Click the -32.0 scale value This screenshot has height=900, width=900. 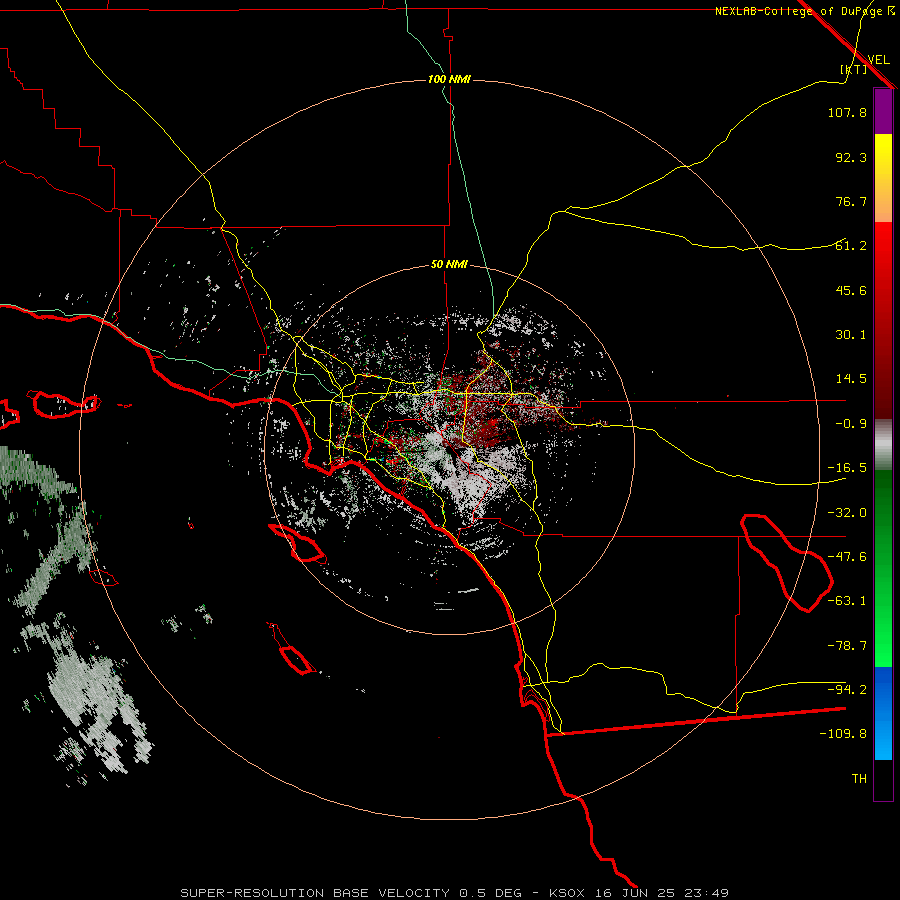847,513
